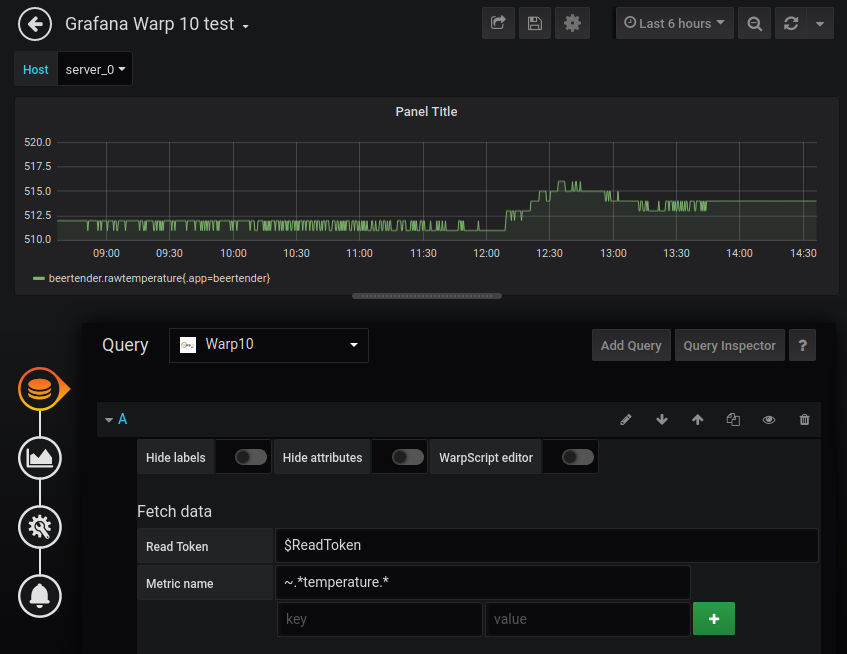Open the refresh interval dropdown arrow
Screen dimensions: 847x654
tap(820, 23)
